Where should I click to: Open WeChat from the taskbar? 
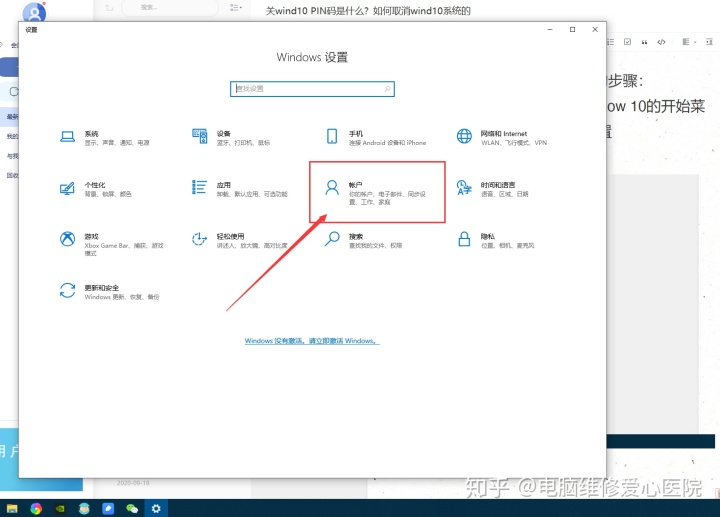click(x=132, y=508)
